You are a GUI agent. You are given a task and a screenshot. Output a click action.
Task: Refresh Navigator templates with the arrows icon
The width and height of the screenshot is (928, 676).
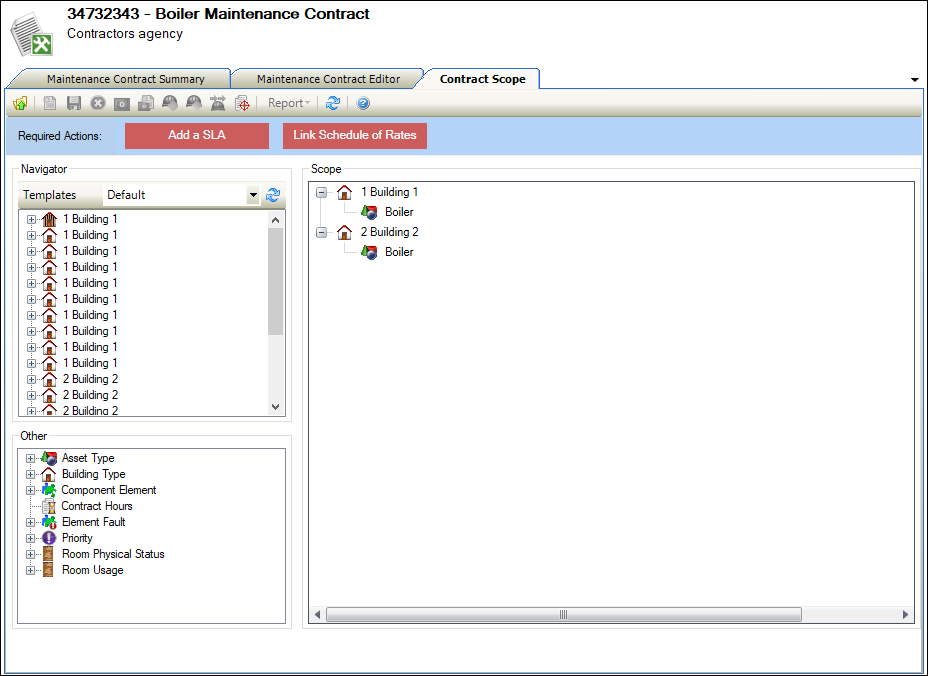(273, 195)
